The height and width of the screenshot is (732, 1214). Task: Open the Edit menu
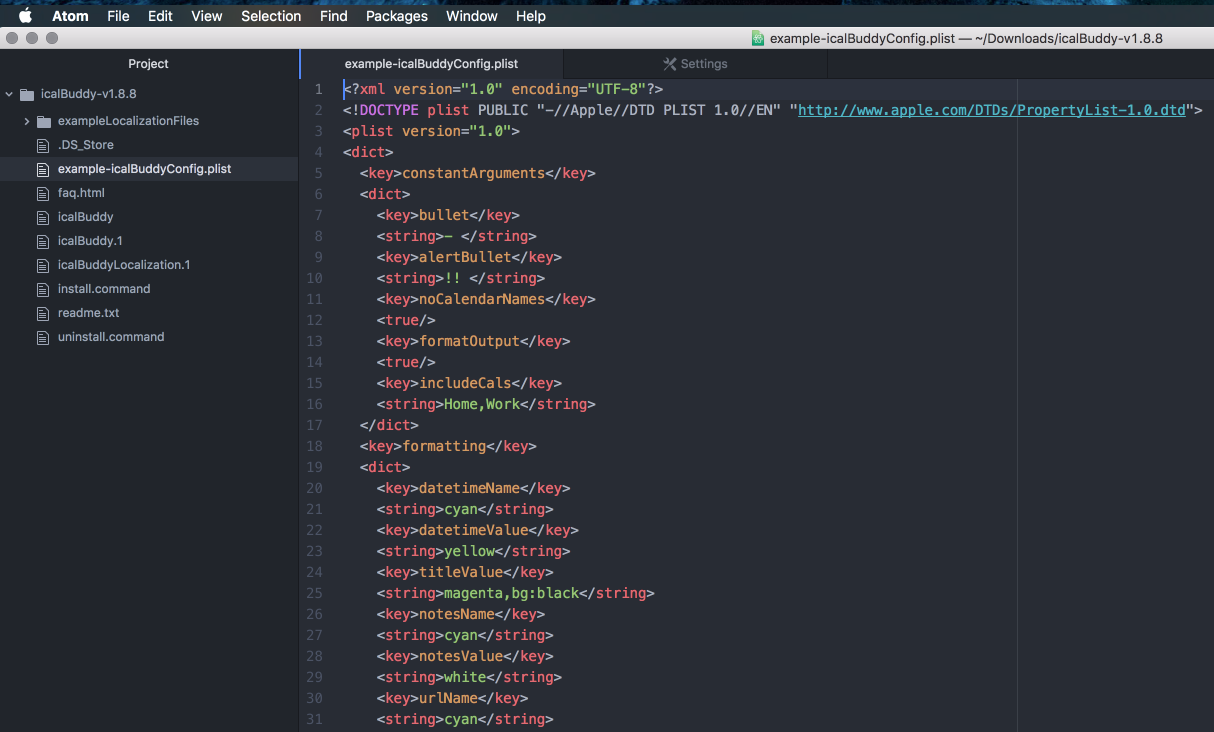point(160,15)
